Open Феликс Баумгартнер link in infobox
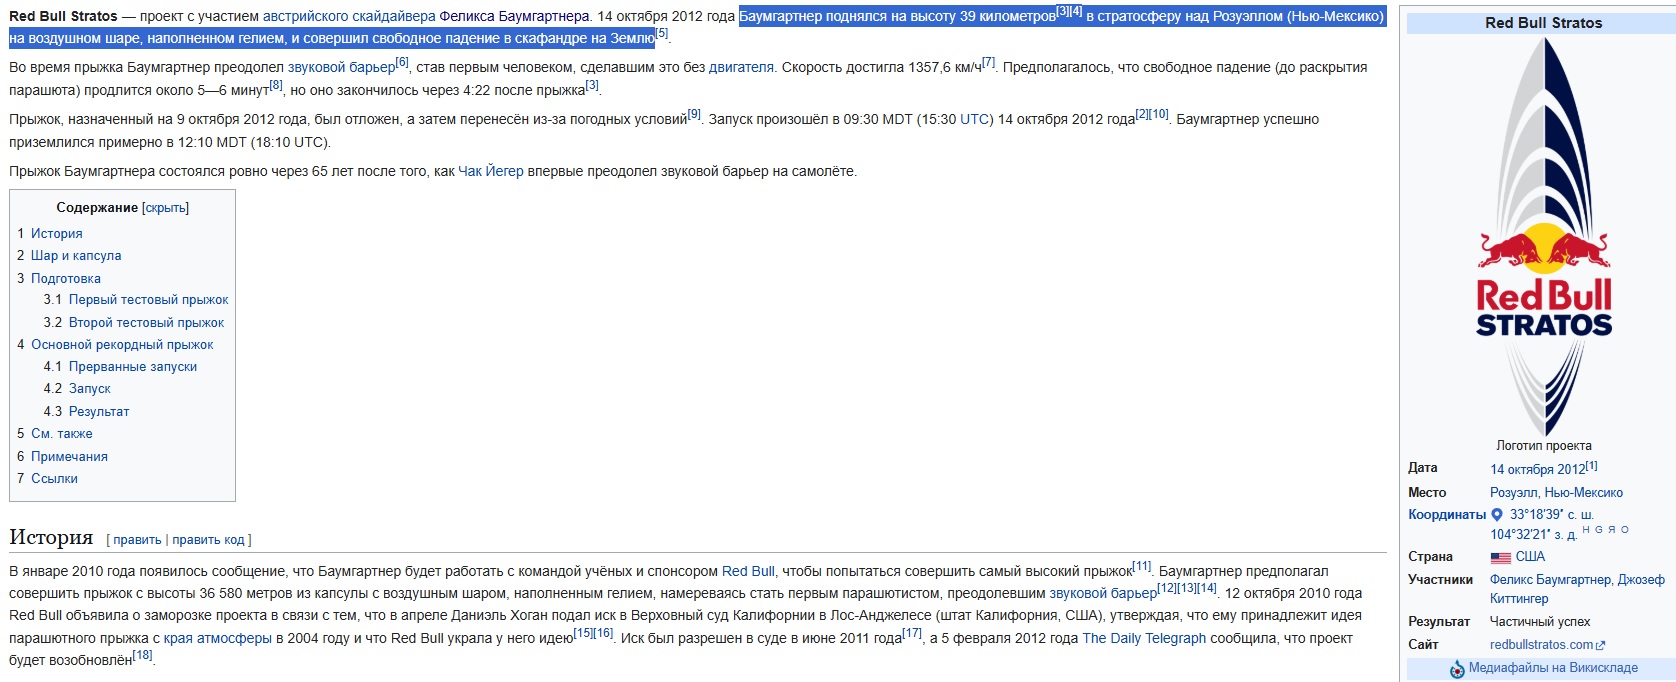Image resolution: width=1676 pixels, height=682 pixels. pos(1551,580)
